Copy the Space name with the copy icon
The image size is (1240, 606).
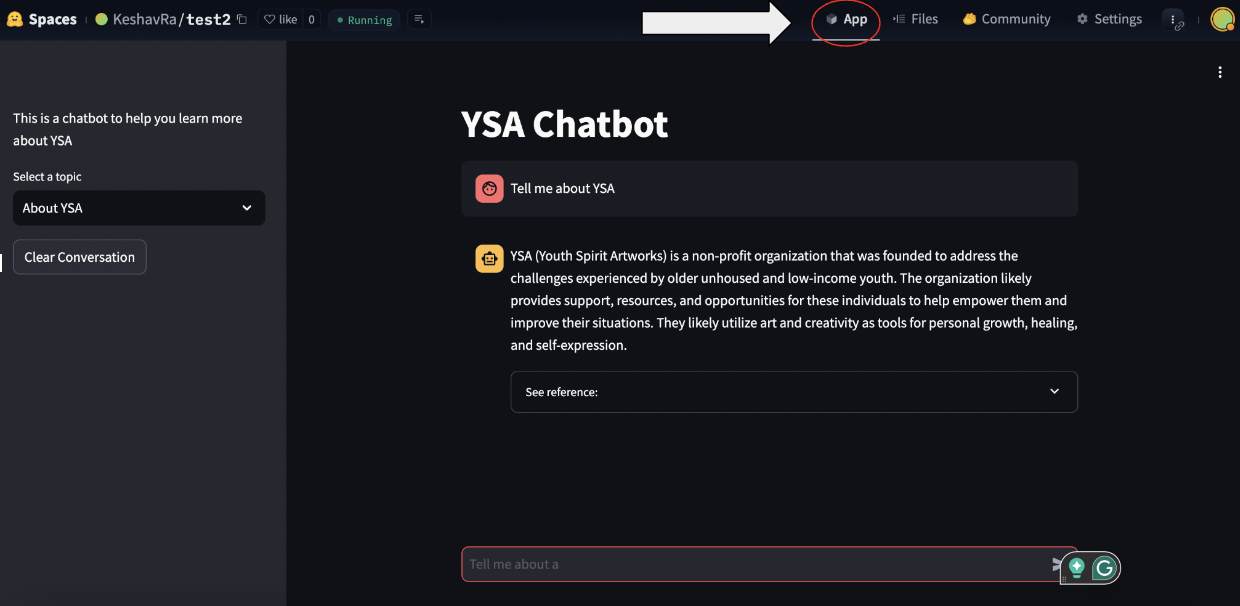(x=242, y=19)
